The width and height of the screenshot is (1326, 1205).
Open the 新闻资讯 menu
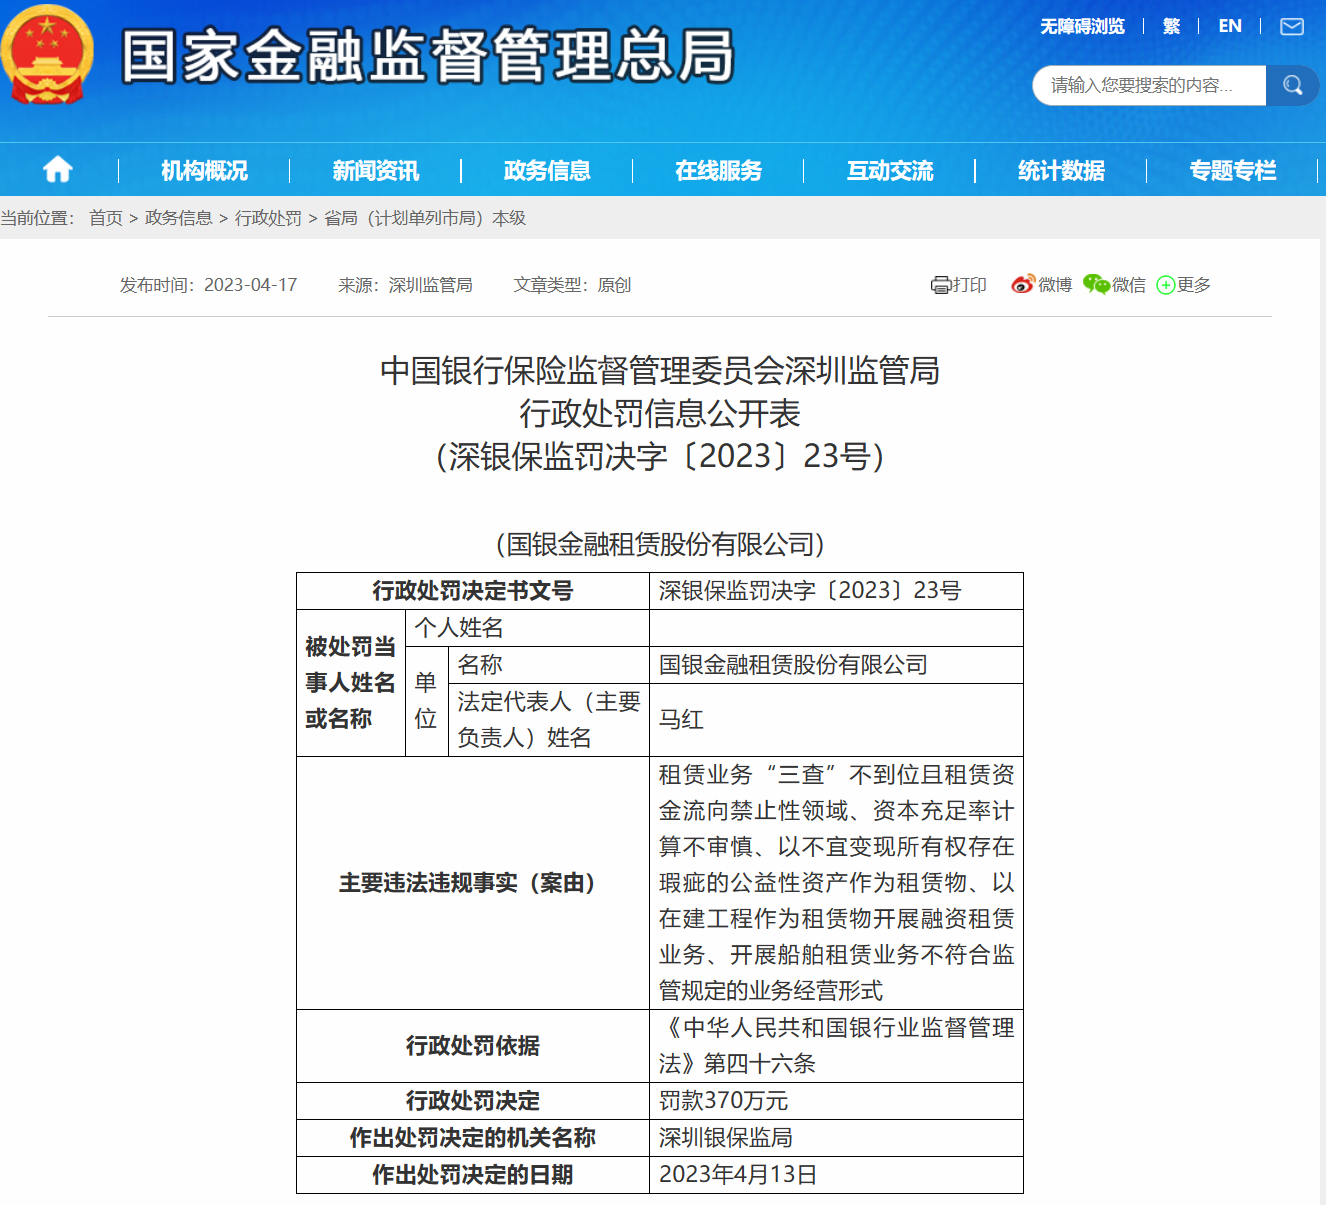coord(375,170)
